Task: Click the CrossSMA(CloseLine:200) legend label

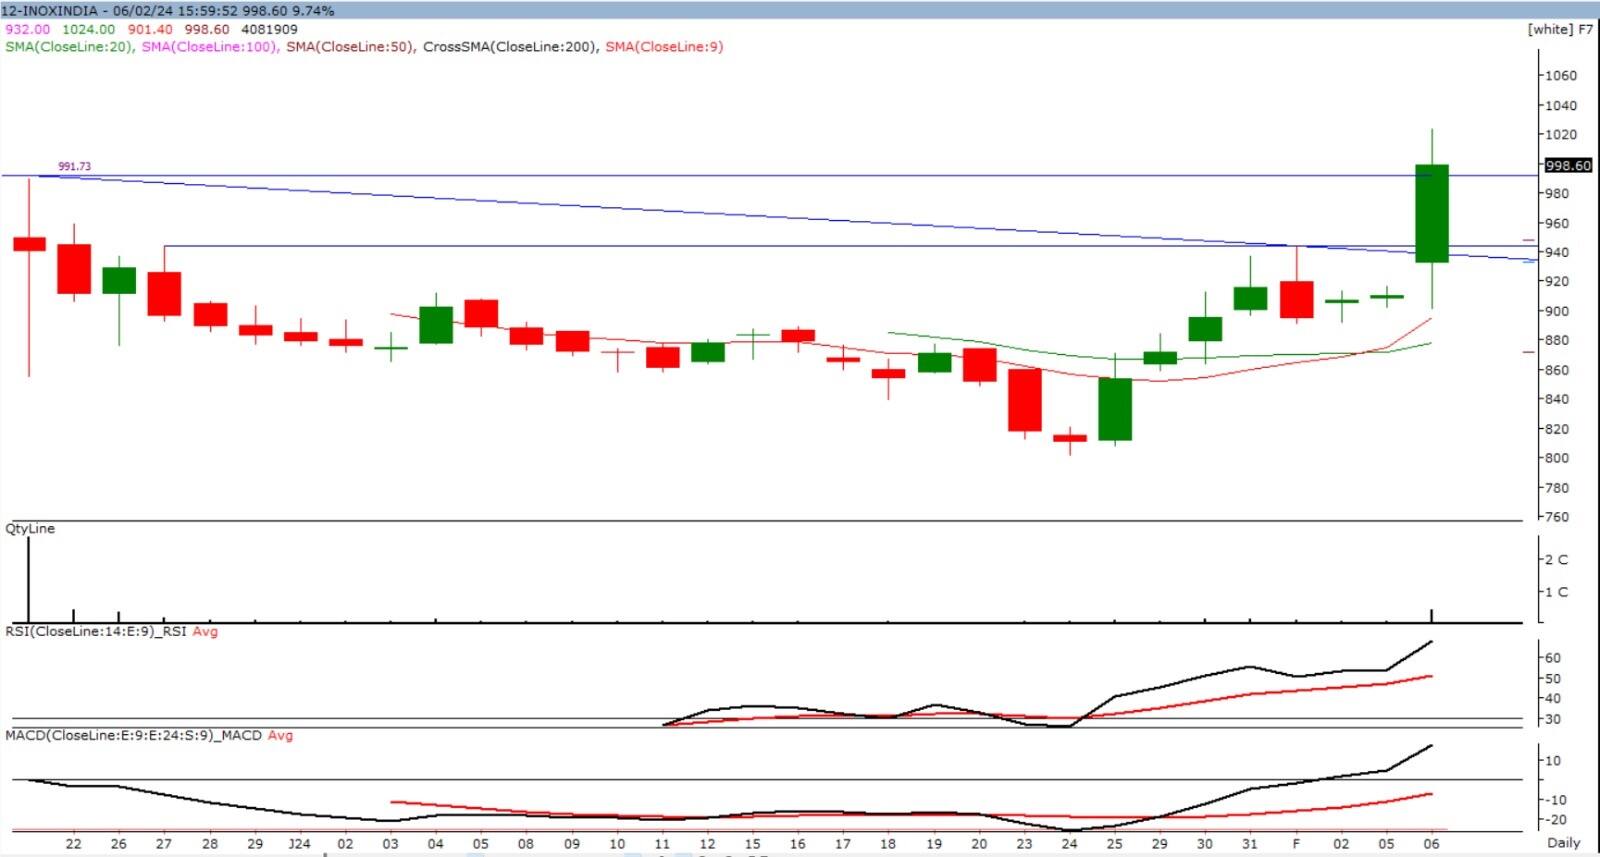Action: pos(510,47)
